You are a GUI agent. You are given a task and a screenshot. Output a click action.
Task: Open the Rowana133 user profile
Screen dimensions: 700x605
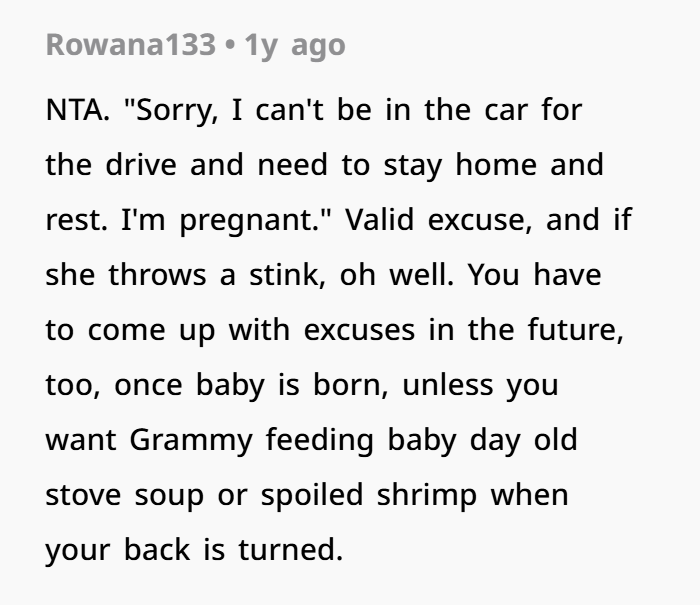[129, 45]
